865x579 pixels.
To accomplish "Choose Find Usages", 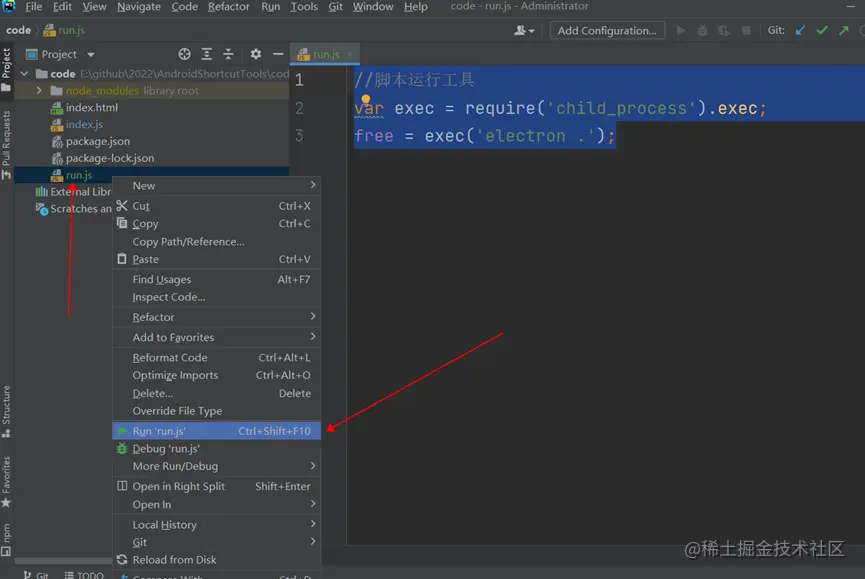I will pos(216,280).
